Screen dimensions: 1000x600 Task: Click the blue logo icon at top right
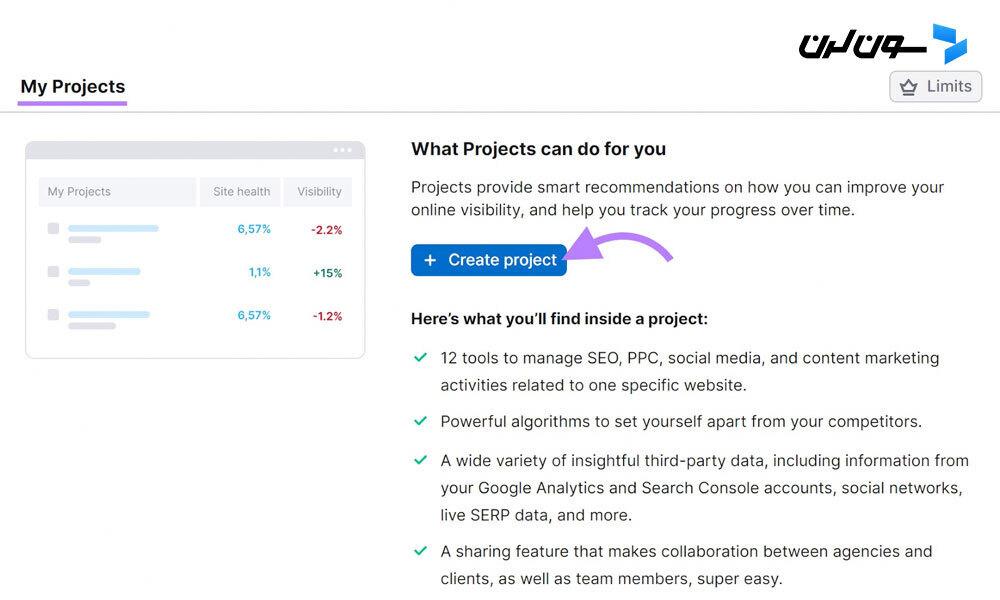[x=950, y=43]
